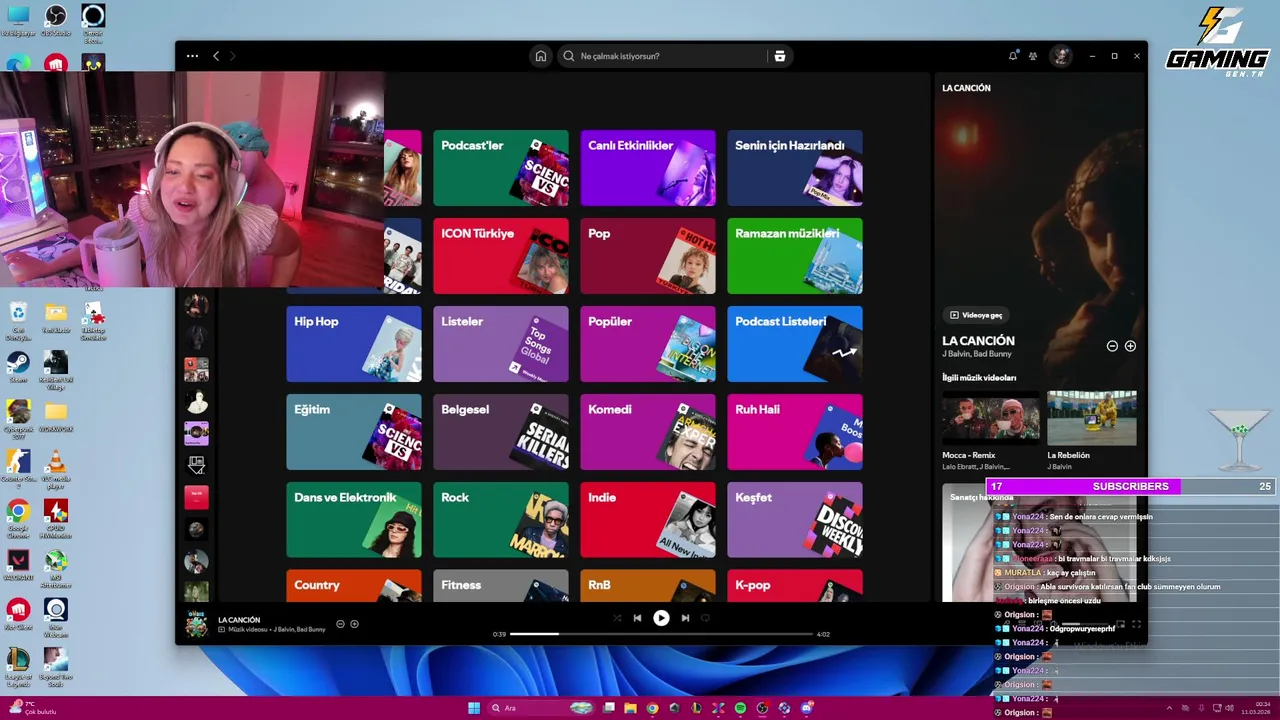The image size is (1280, 720).
Task: Open the Ruh Hali category tile
Action: pos(795,432)
